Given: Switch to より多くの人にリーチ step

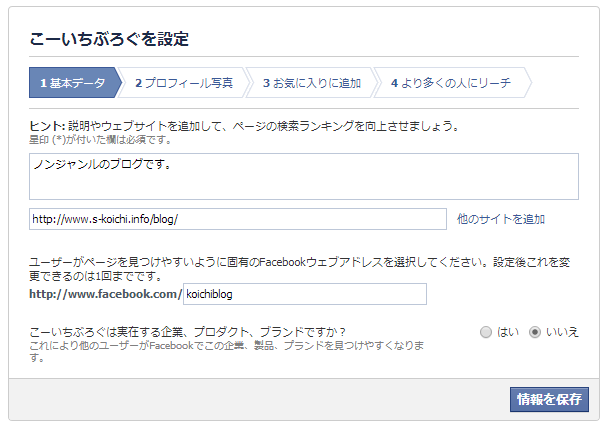Looking at the screenshot, I should coord(450,83).
